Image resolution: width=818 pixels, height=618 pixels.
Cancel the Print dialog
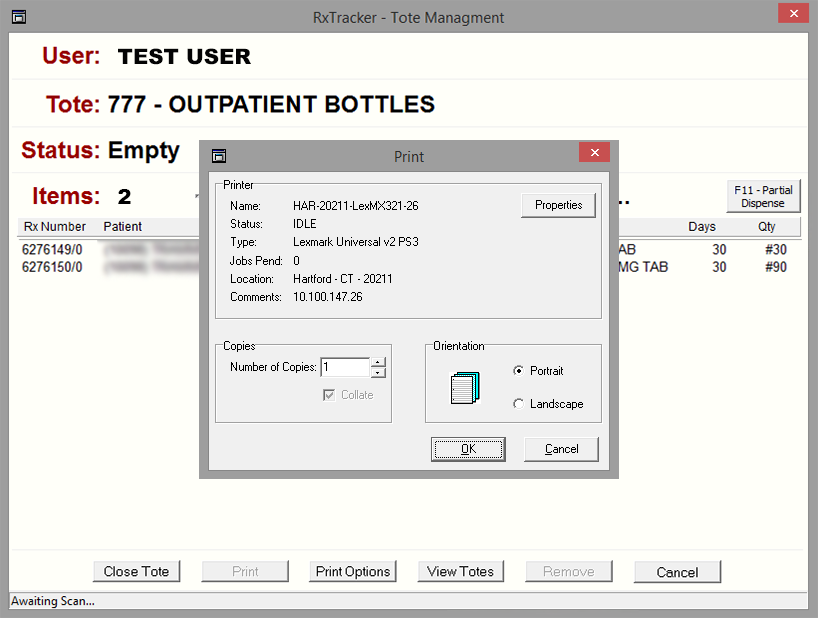(x=561, y=449)
